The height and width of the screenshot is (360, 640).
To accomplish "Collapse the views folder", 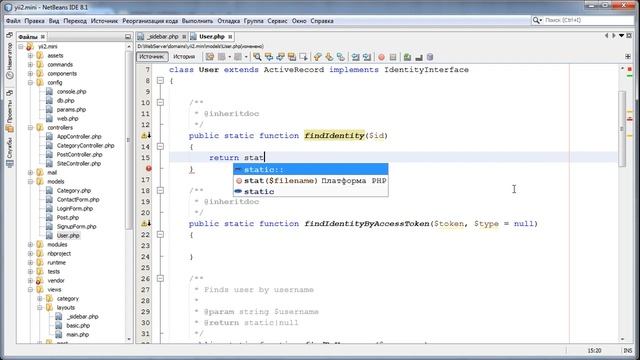I will [31, 289].
